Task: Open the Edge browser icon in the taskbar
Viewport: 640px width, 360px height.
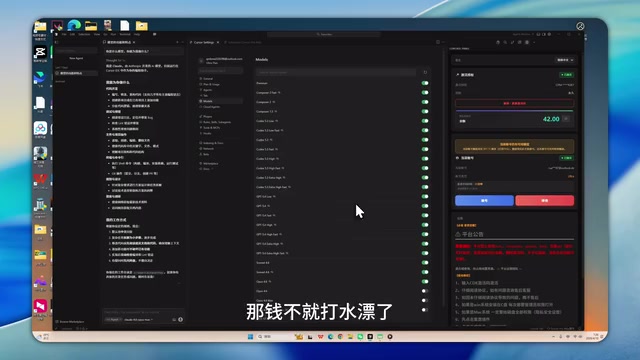Action: (330, 337)
